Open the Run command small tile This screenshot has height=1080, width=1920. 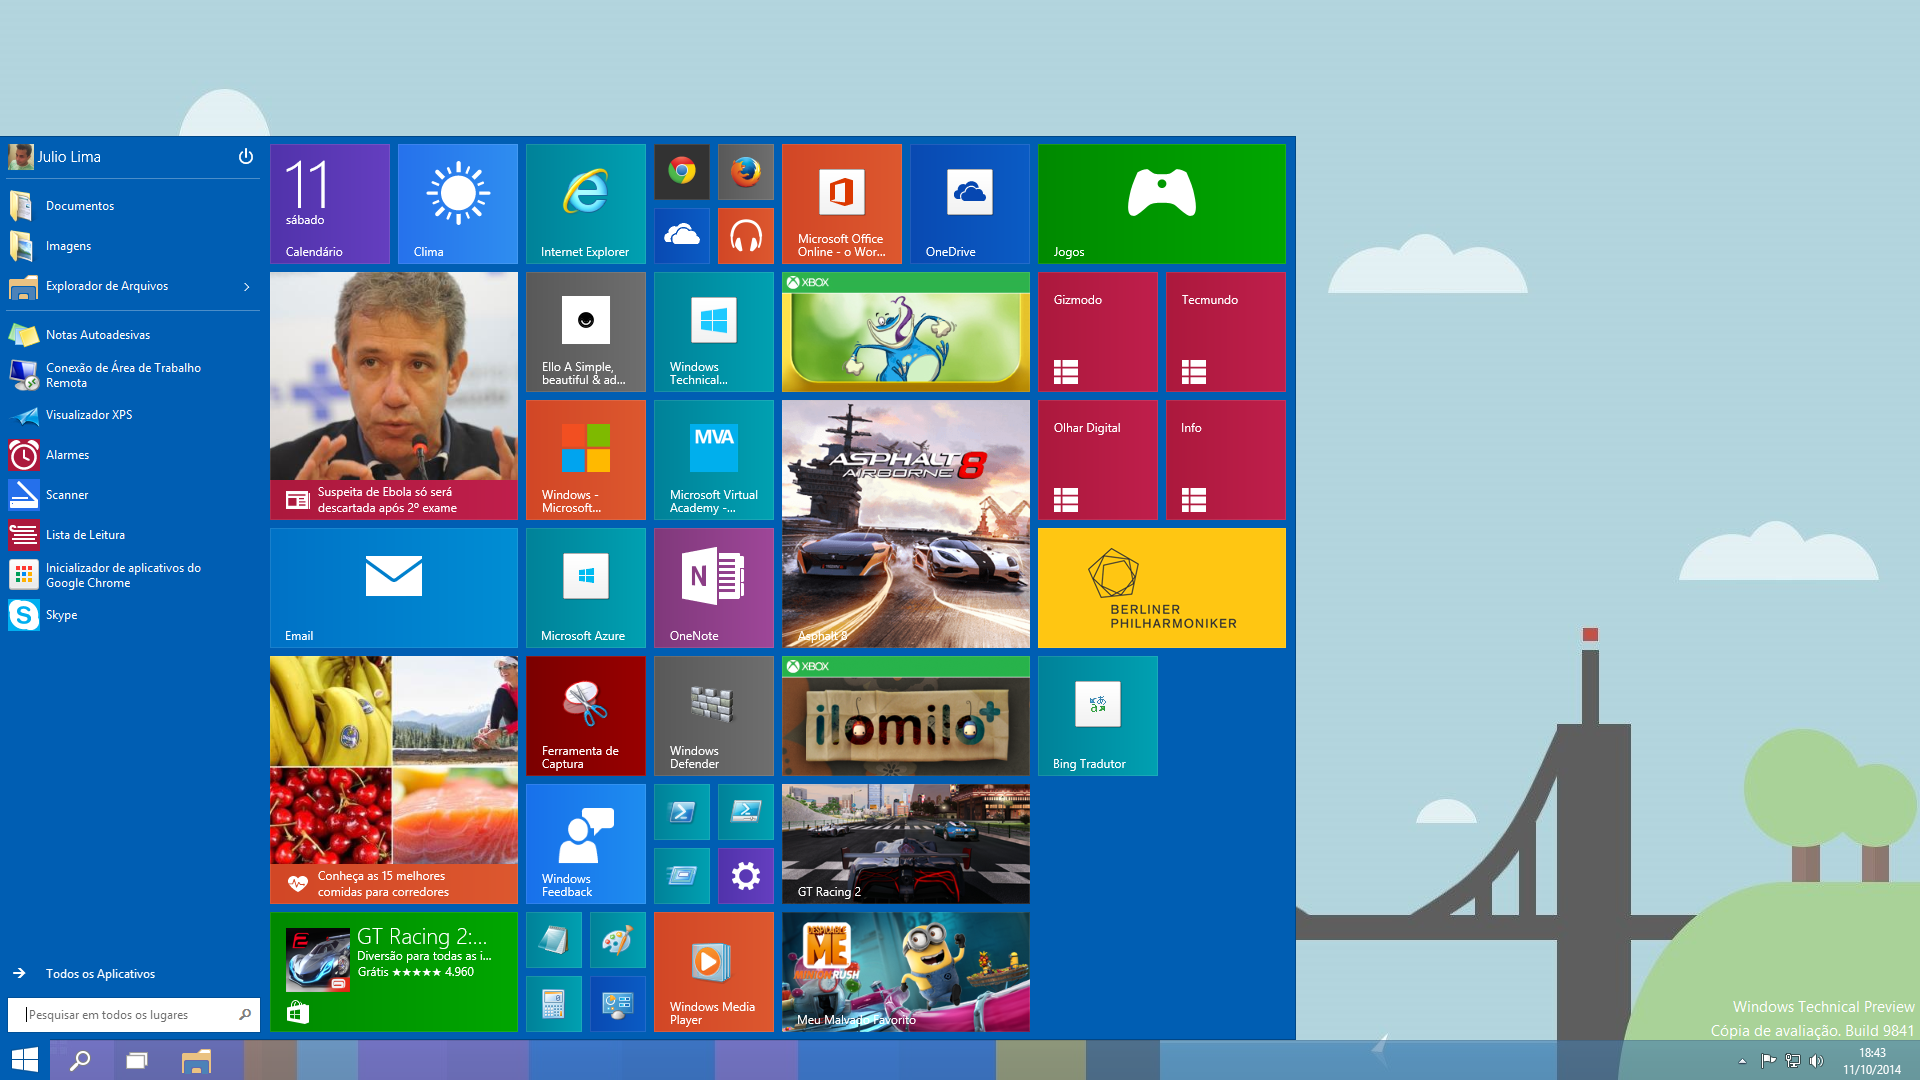(x=682, y=876)
